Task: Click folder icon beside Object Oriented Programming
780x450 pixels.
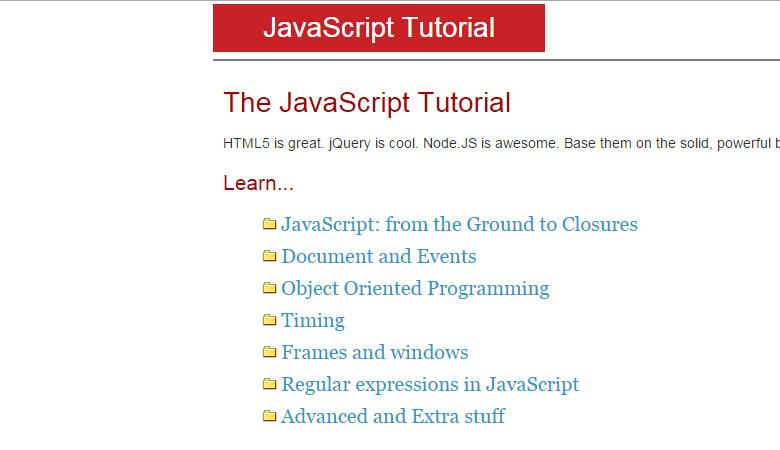Action: point(269,289)
